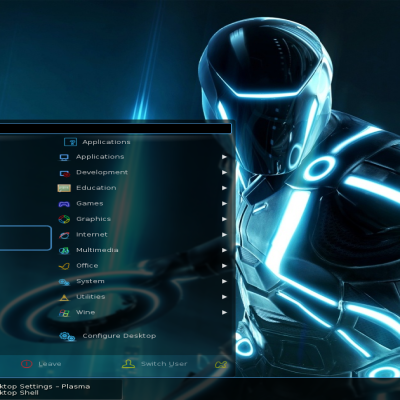The width and height of the screenshot is (400, 400).
Task: Click the Applications header monitor icon
Action: point(70,142)
